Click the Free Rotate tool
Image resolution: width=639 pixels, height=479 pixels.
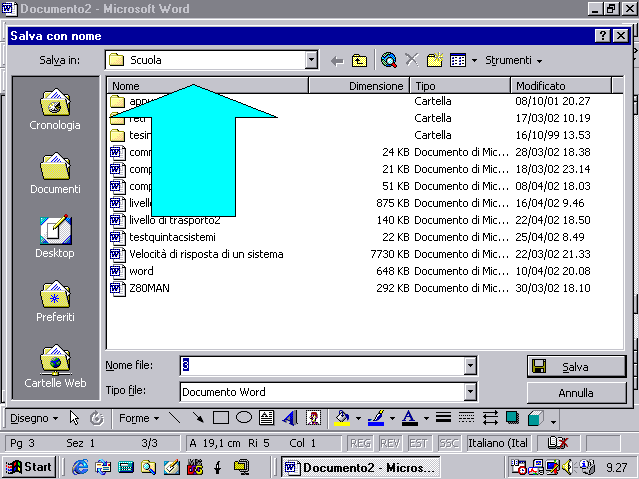tap(97, 418)
